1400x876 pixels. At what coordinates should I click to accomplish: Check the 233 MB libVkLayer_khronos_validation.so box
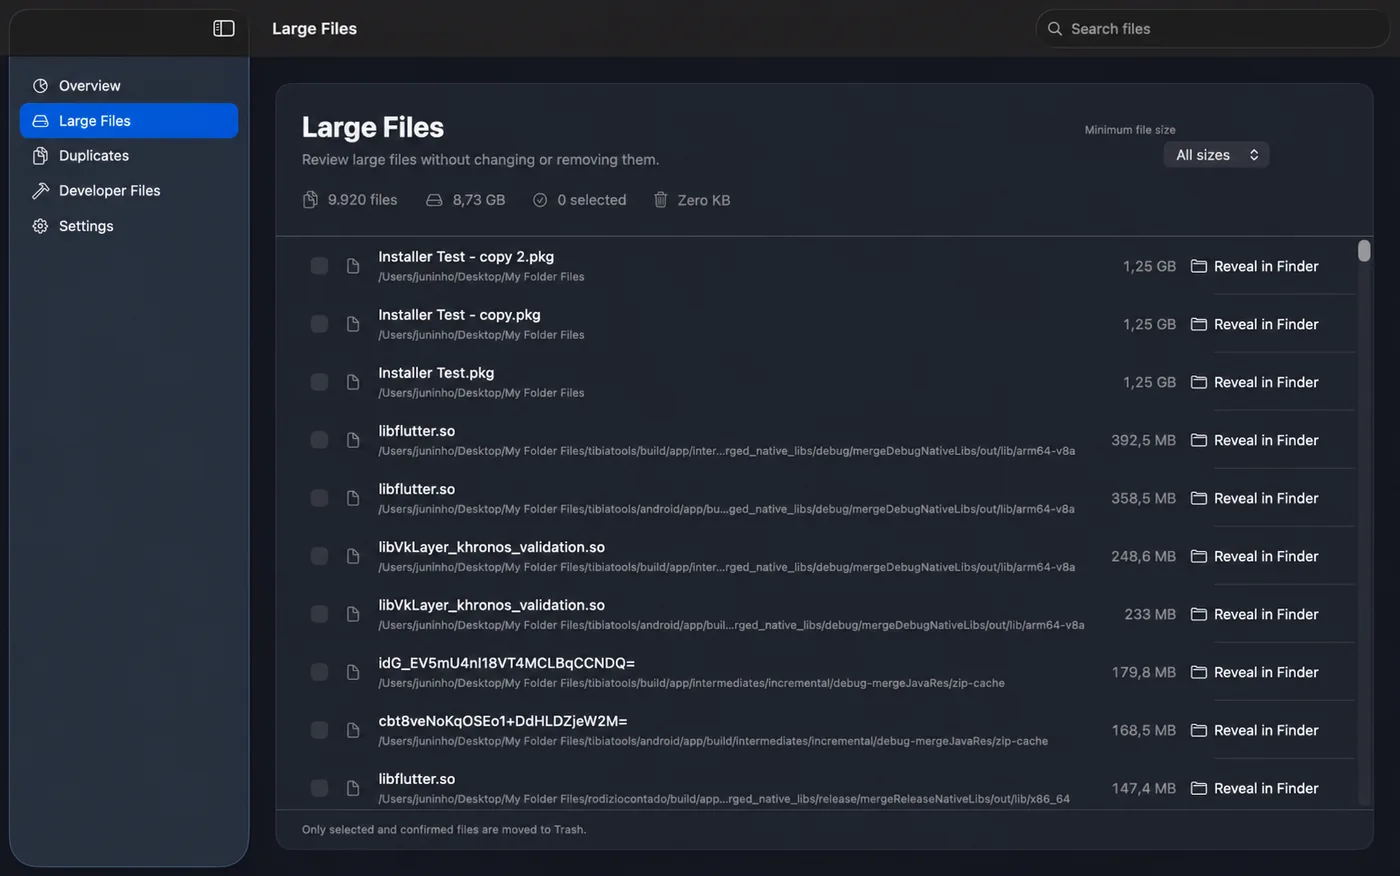click(319, 614)
